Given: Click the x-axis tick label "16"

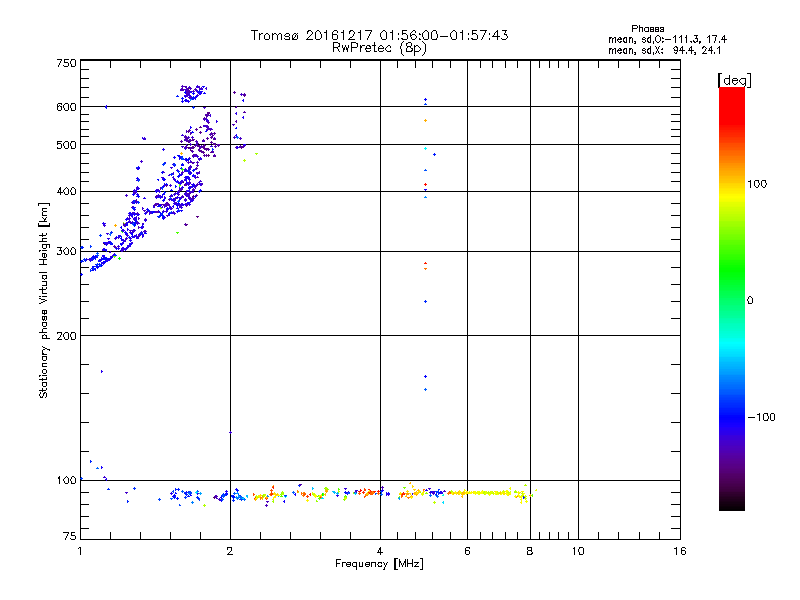Looking at the screenshot, I should [x=680, y=551].
